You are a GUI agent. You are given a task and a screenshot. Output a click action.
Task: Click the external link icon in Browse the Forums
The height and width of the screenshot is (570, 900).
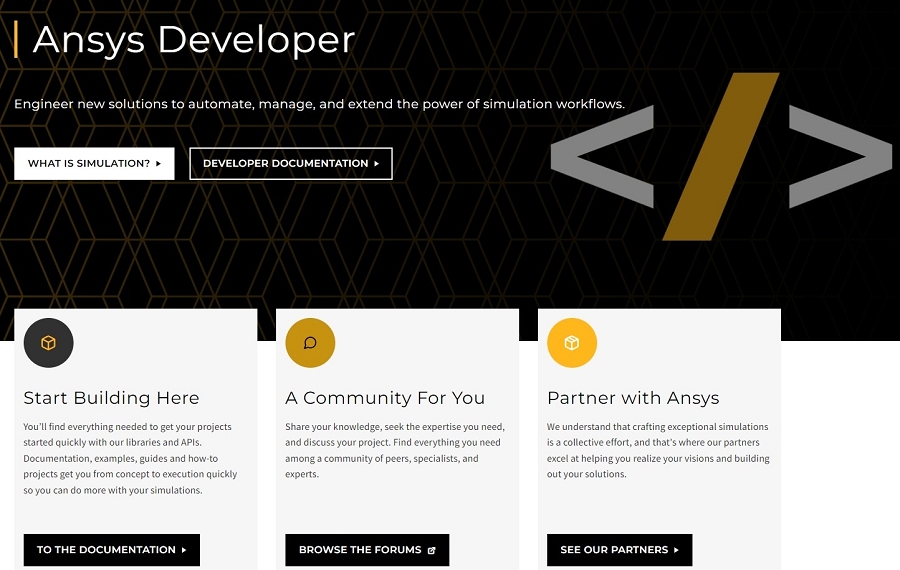pyautogui.click(x=432, y=550)
